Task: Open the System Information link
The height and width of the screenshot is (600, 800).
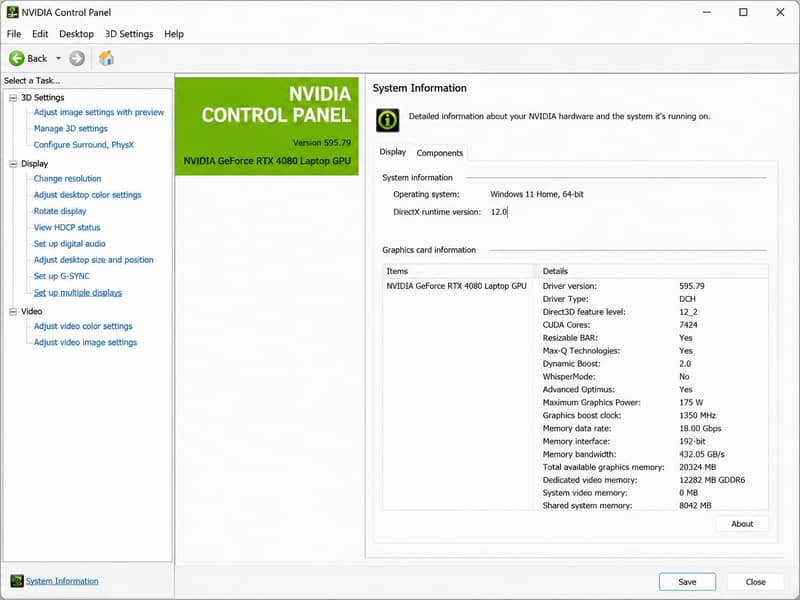Action: (x=62, y=581)
